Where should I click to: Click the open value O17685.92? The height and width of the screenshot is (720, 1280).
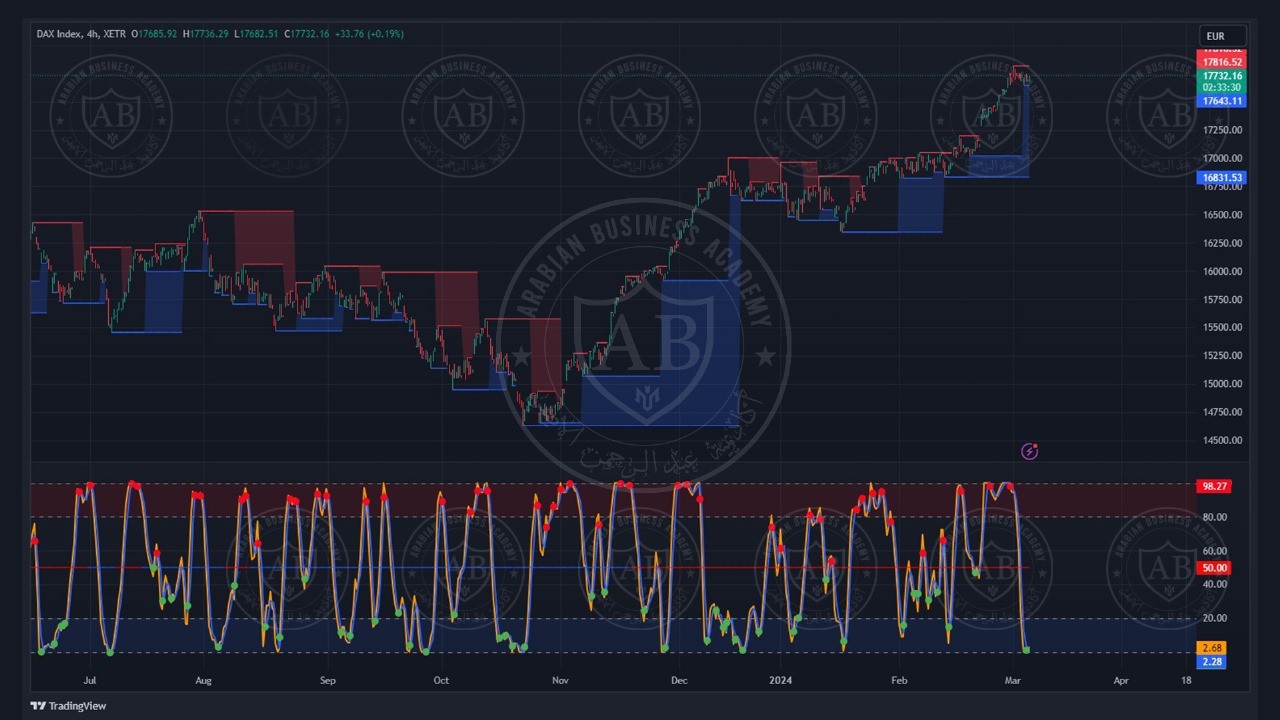click(154, 34)
